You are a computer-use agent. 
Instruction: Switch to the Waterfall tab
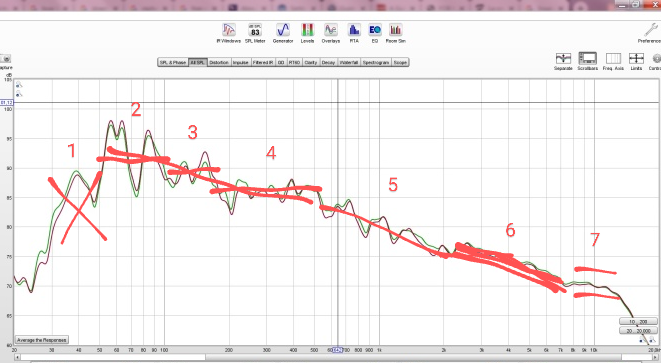[349, 62]
